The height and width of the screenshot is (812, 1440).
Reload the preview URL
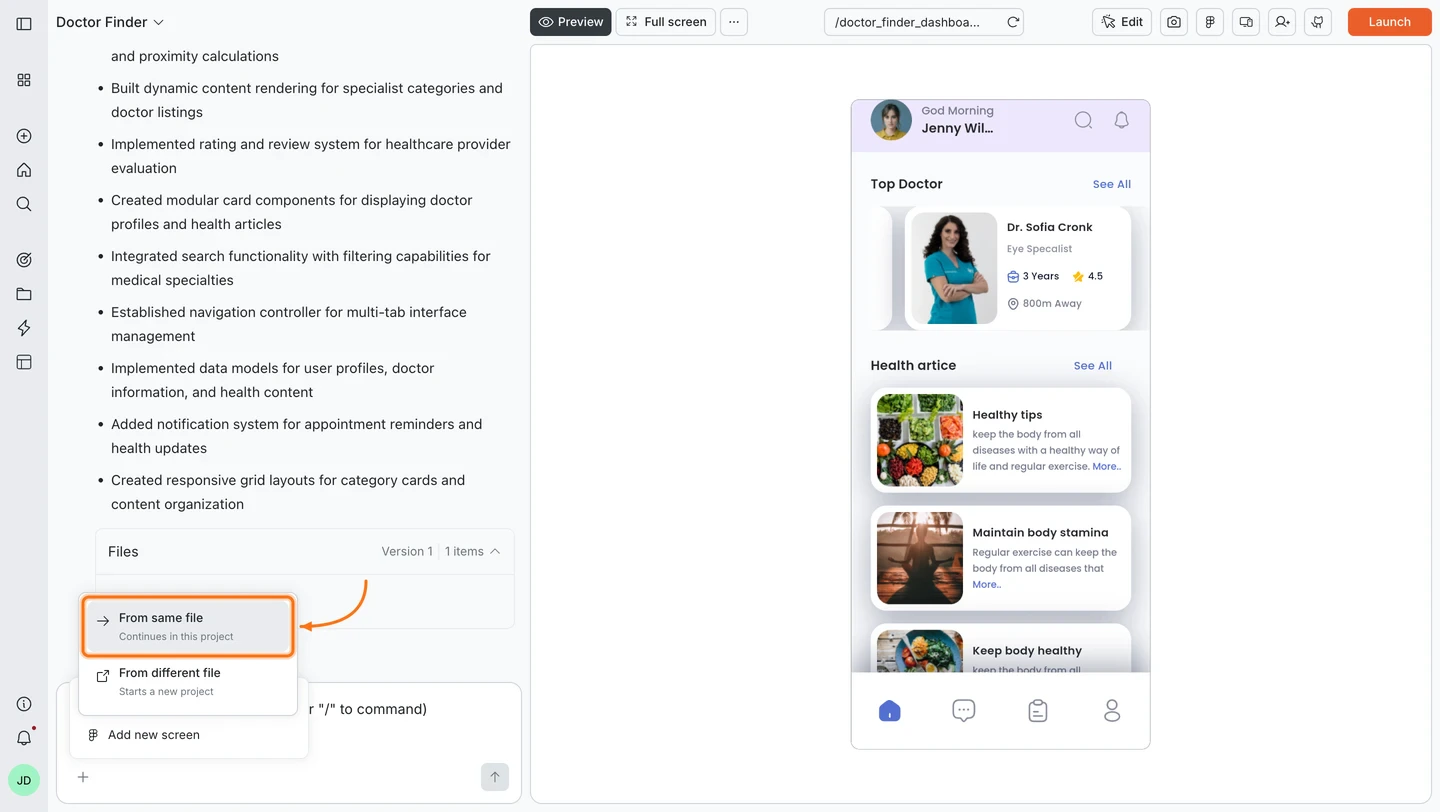click(x=1013, y=22)
